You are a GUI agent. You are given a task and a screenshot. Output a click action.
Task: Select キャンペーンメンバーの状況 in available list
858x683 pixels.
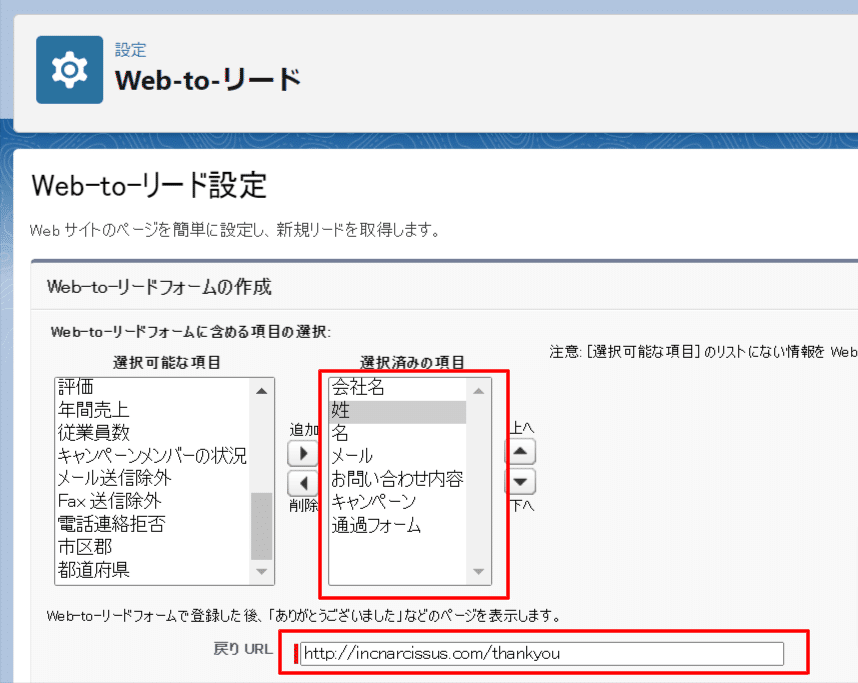tap(153, 455)
